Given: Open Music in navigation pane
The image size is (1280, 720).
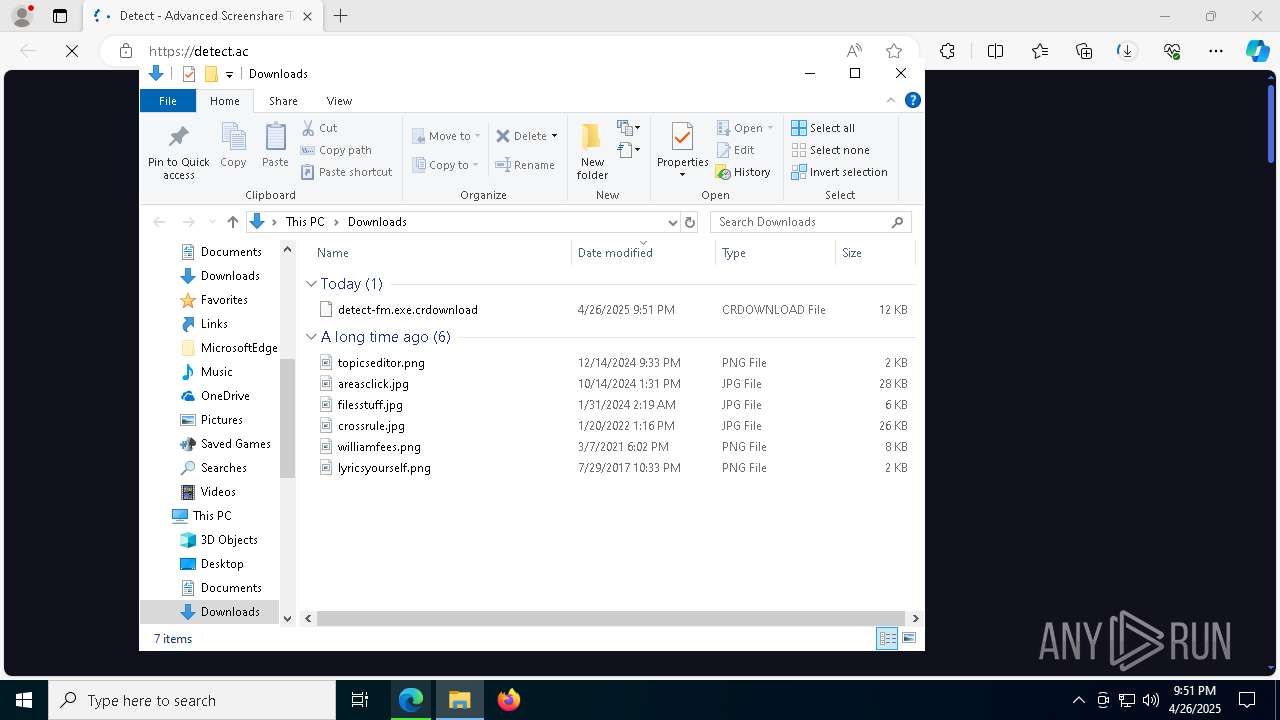Looking at the screenshot, I should 216,372.
